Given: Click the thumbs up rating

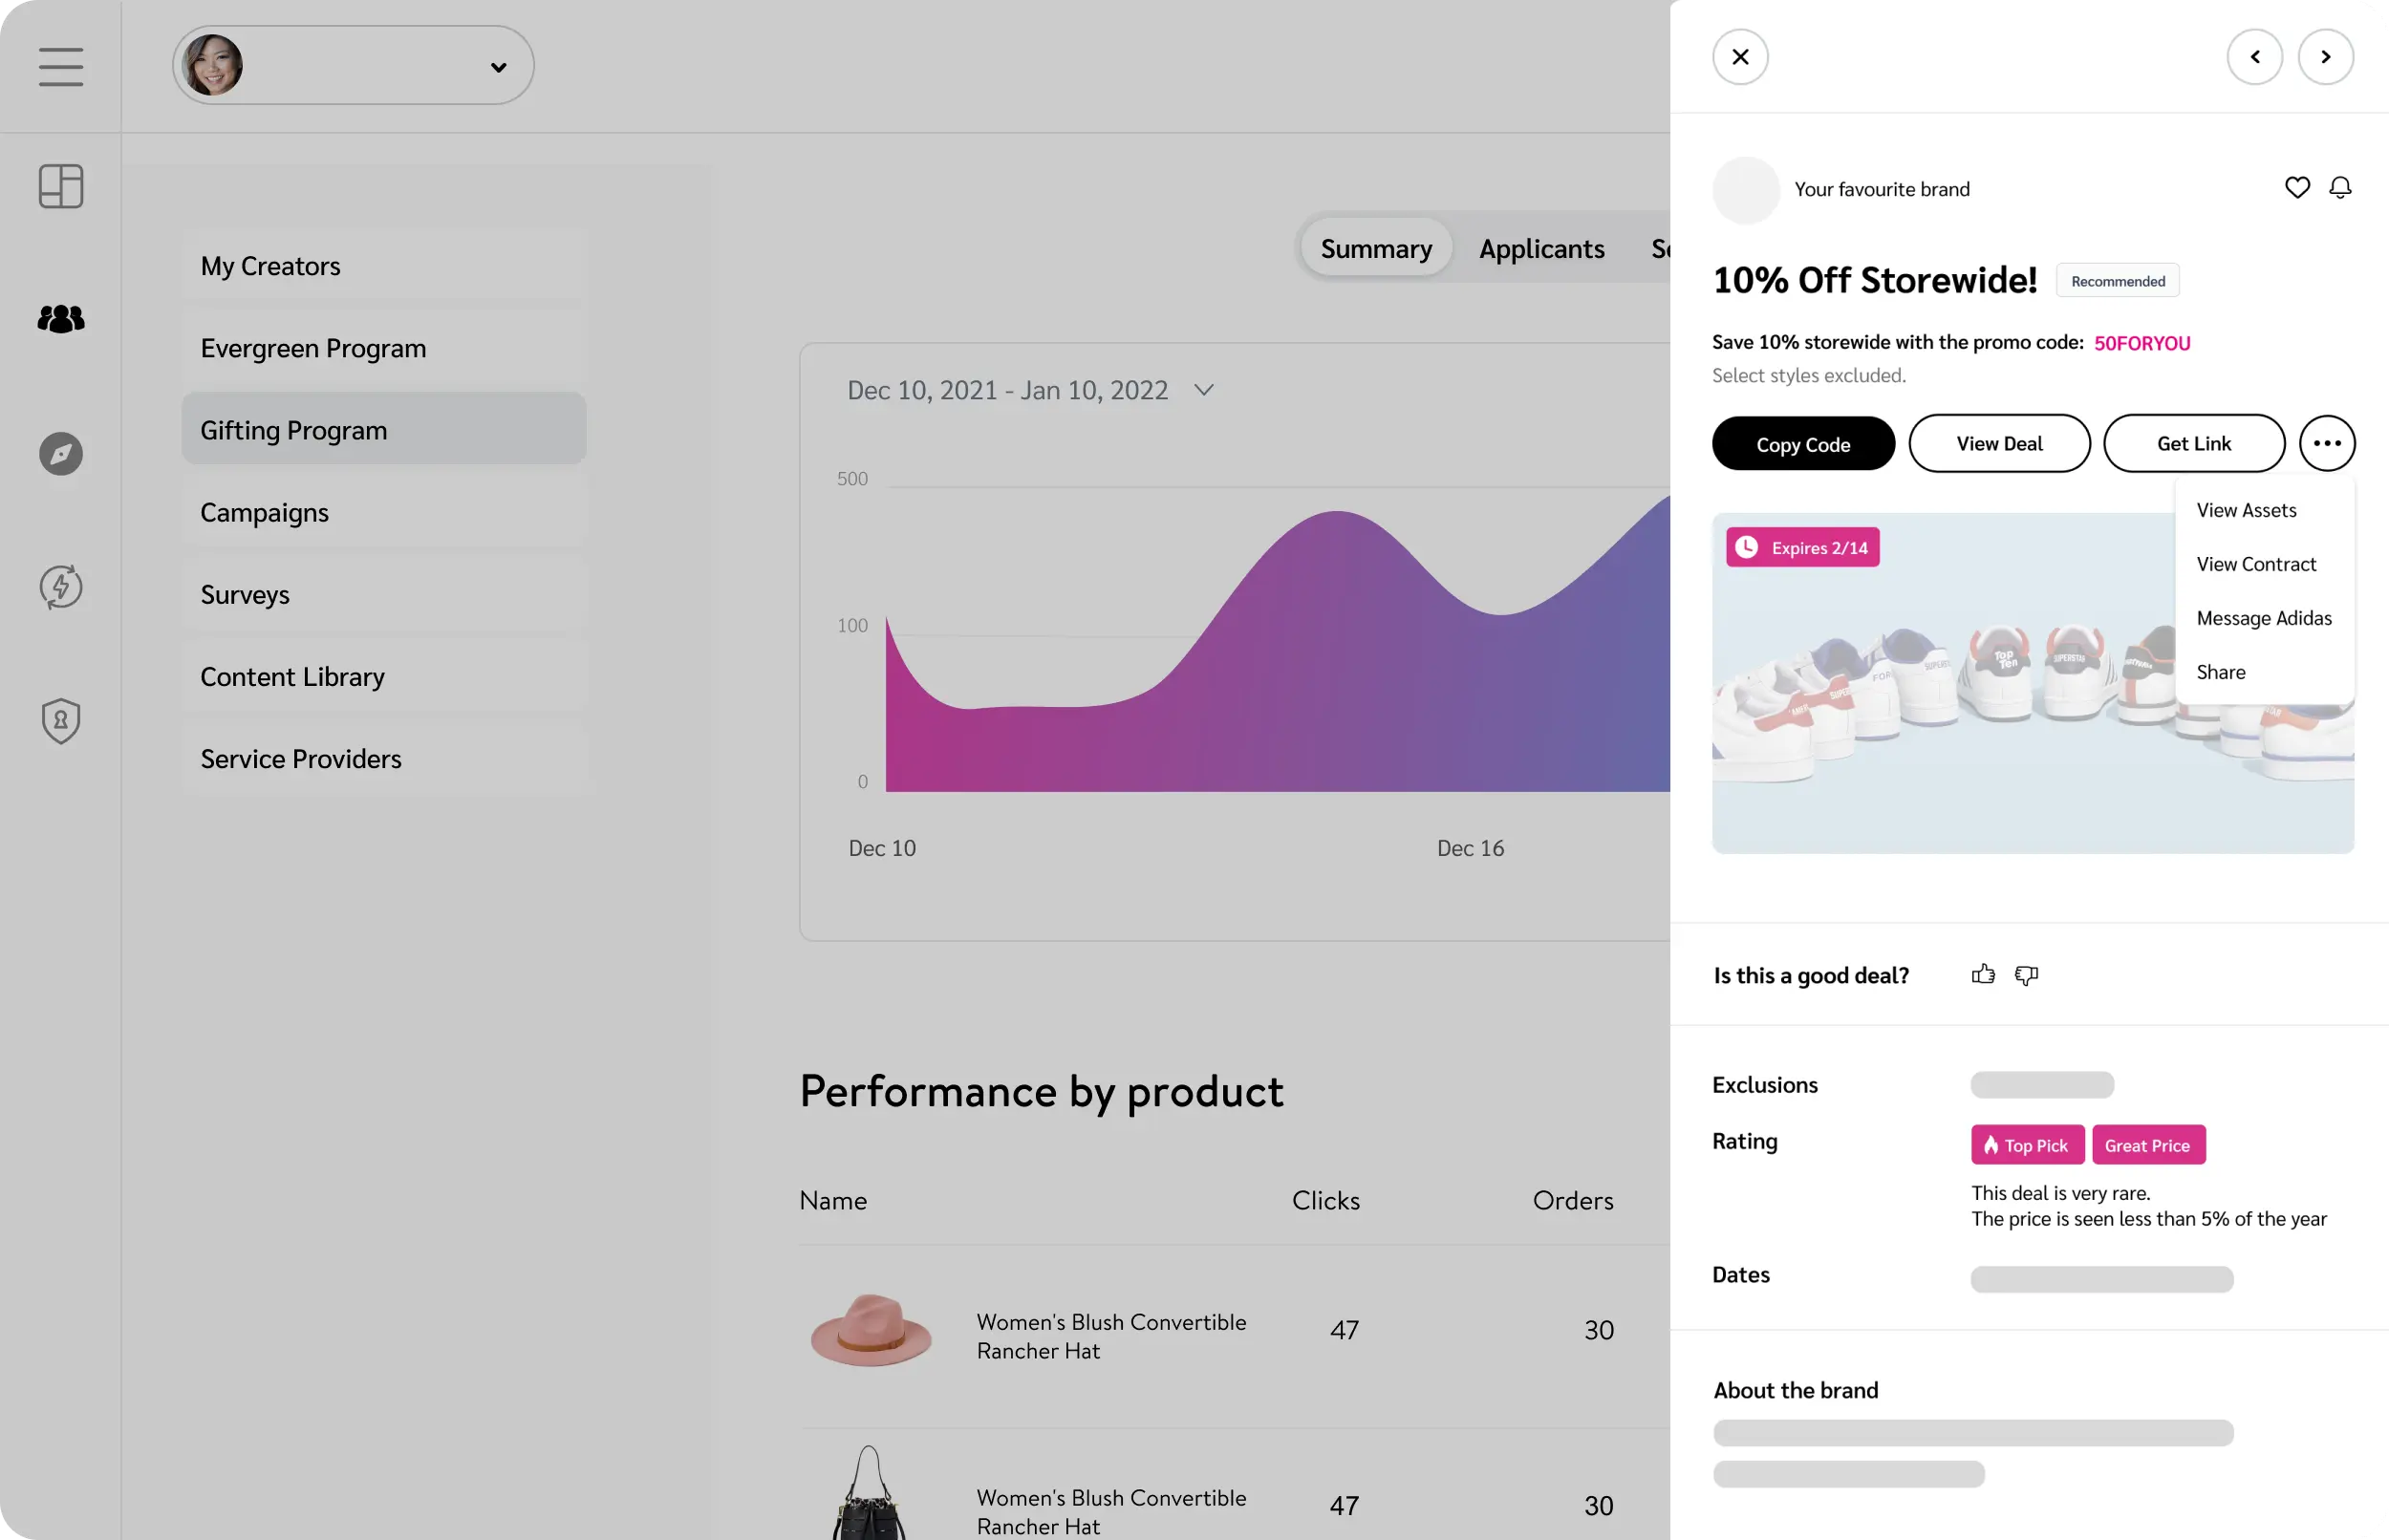Looking at the screenshot, I should (x=1983, y=975).
